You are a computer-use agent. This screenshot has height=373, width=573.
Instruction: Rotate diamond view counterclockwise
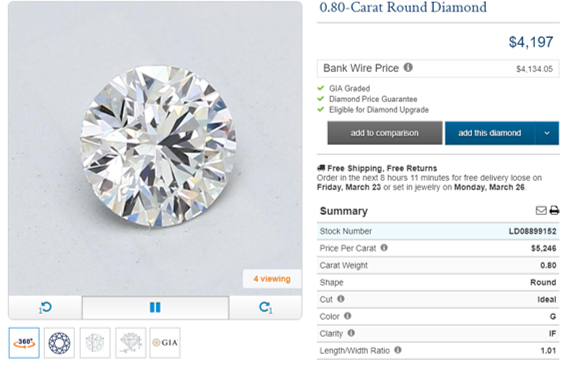point(45,308)
